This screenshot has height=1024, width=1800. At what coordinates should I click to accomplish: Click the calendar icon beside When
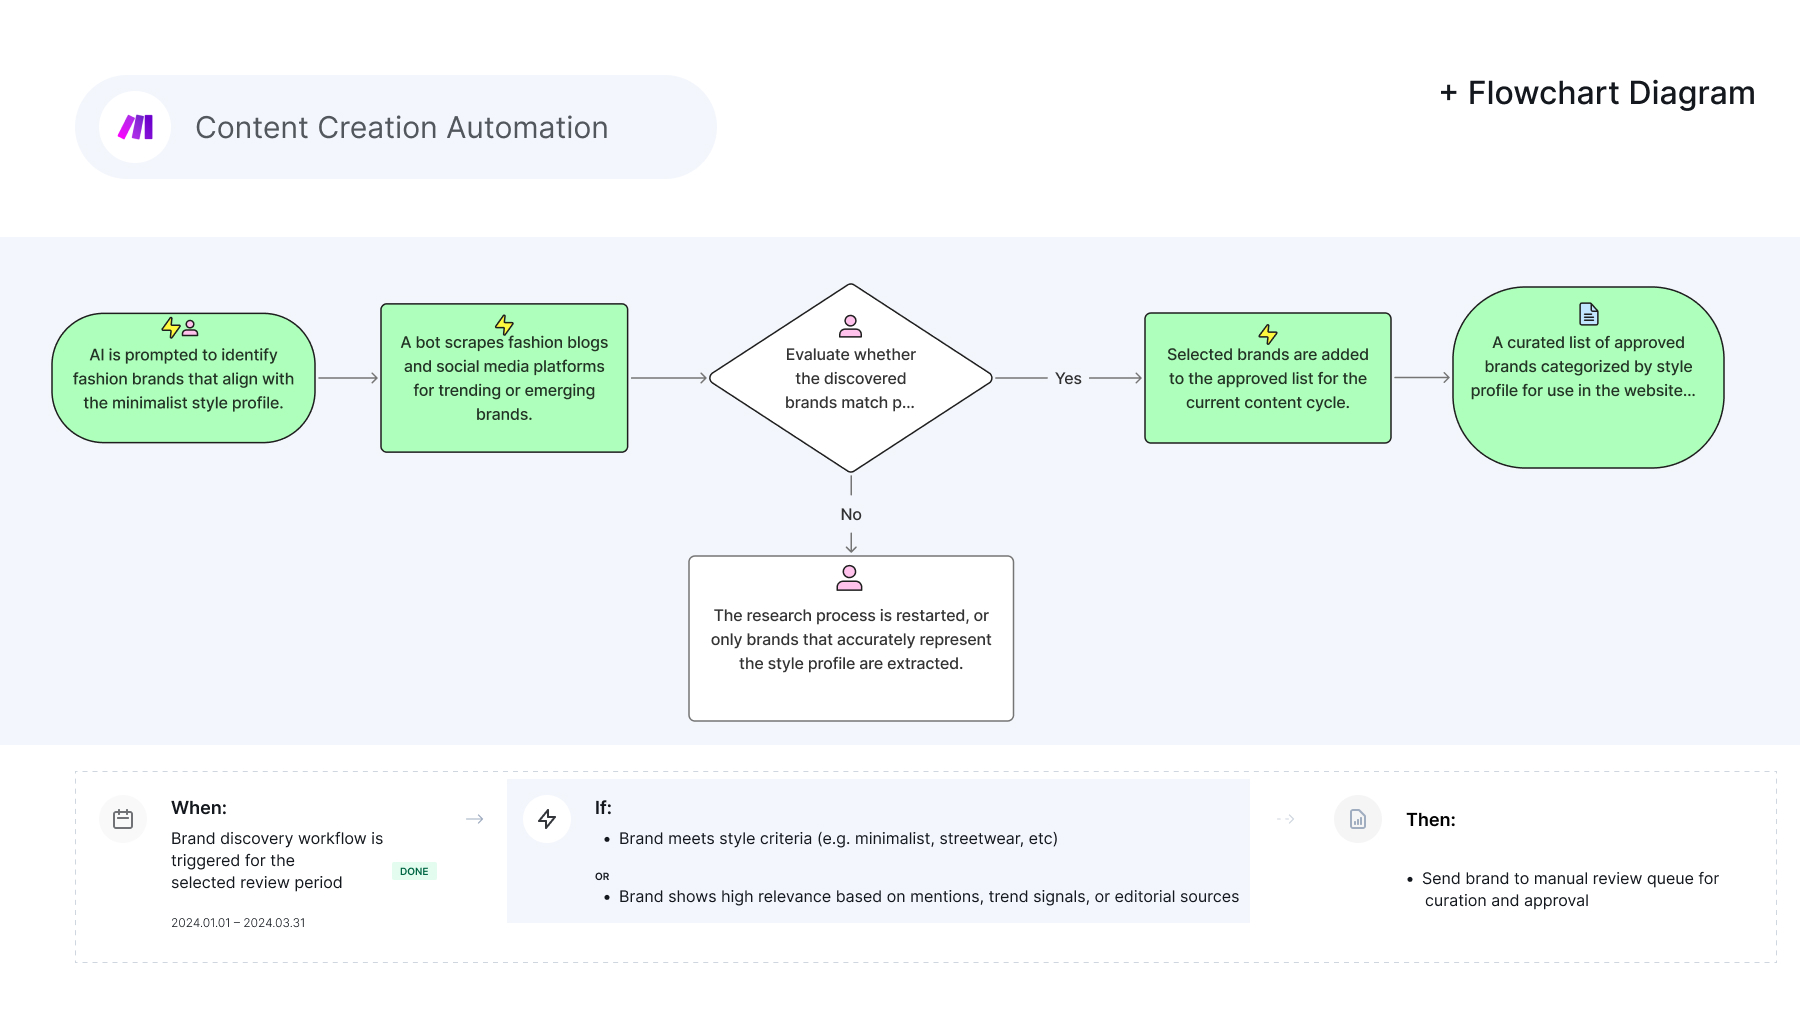click(x=123, y=819)
